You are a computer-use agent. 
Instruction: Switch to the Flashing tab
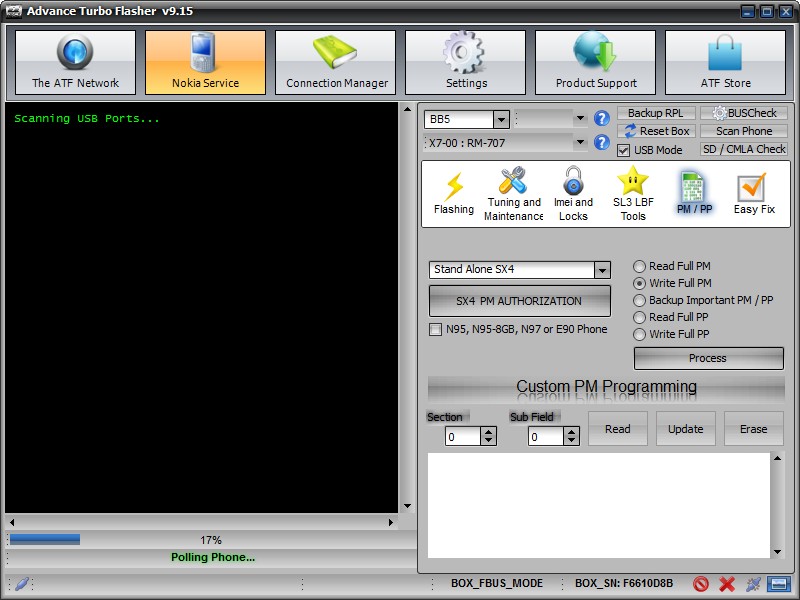click(x=454, y=194)
